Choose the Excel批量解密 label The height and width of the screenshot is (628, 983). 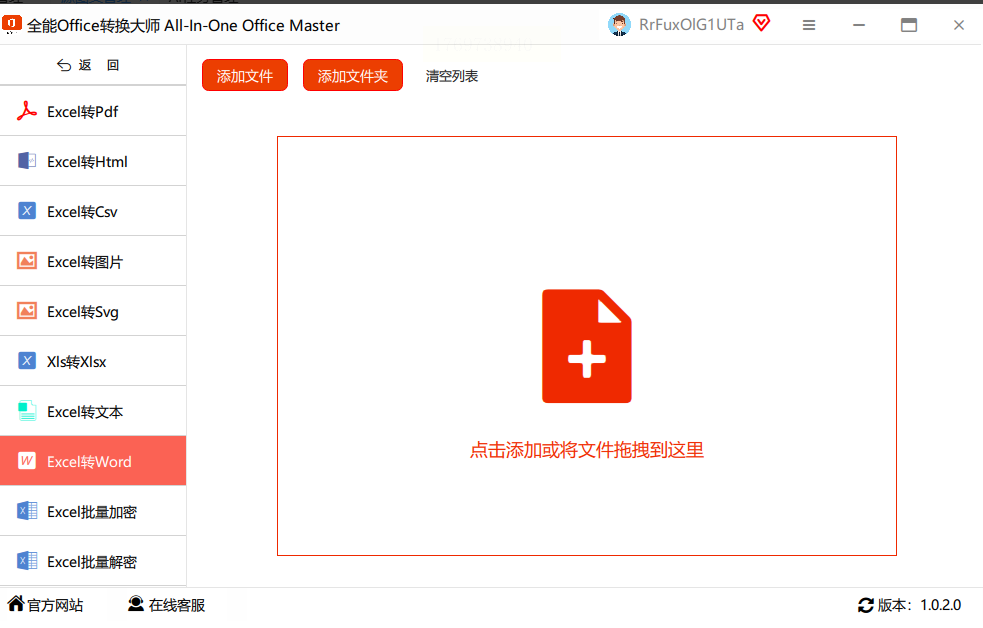click(92, 562)
